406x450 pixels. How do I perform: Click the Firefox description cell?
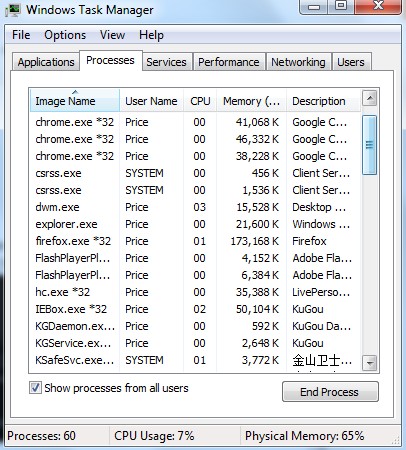click(309, 241)
